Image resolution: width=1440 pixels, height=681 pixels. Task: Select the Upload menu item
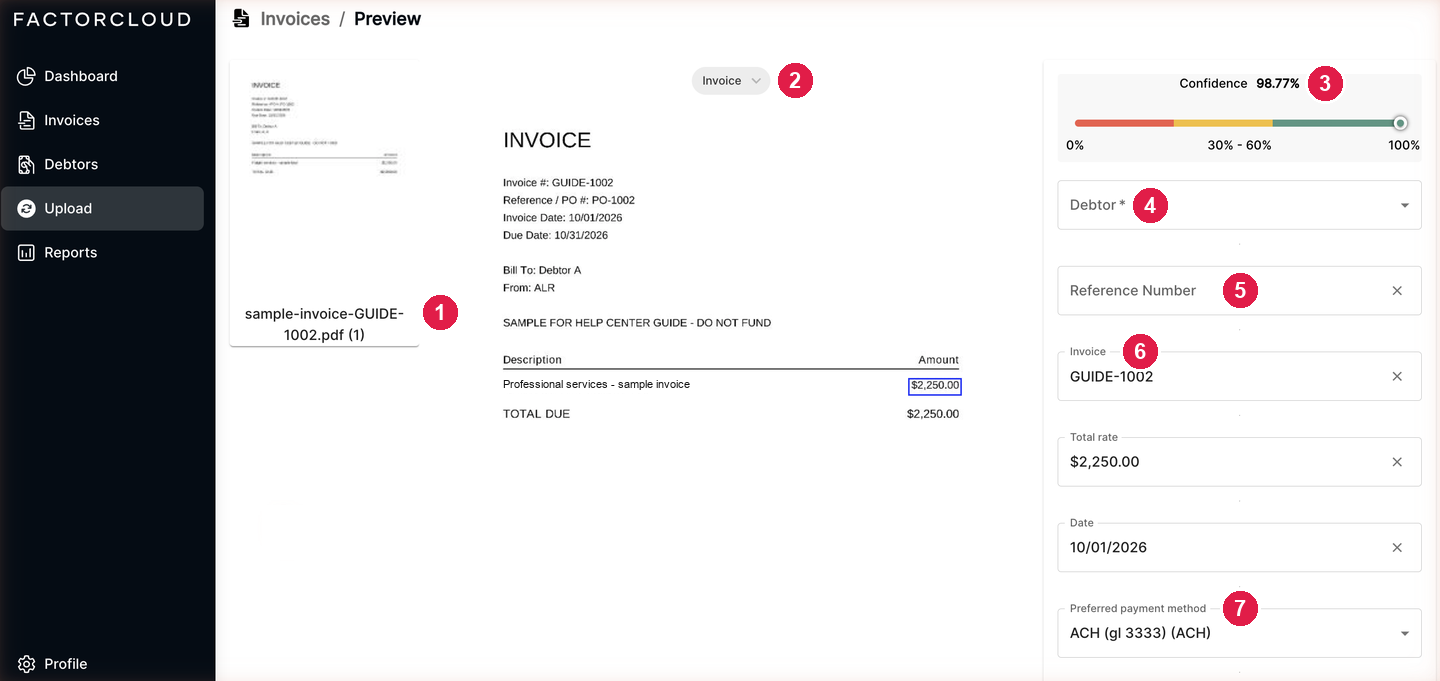click(x=102, y=208)
